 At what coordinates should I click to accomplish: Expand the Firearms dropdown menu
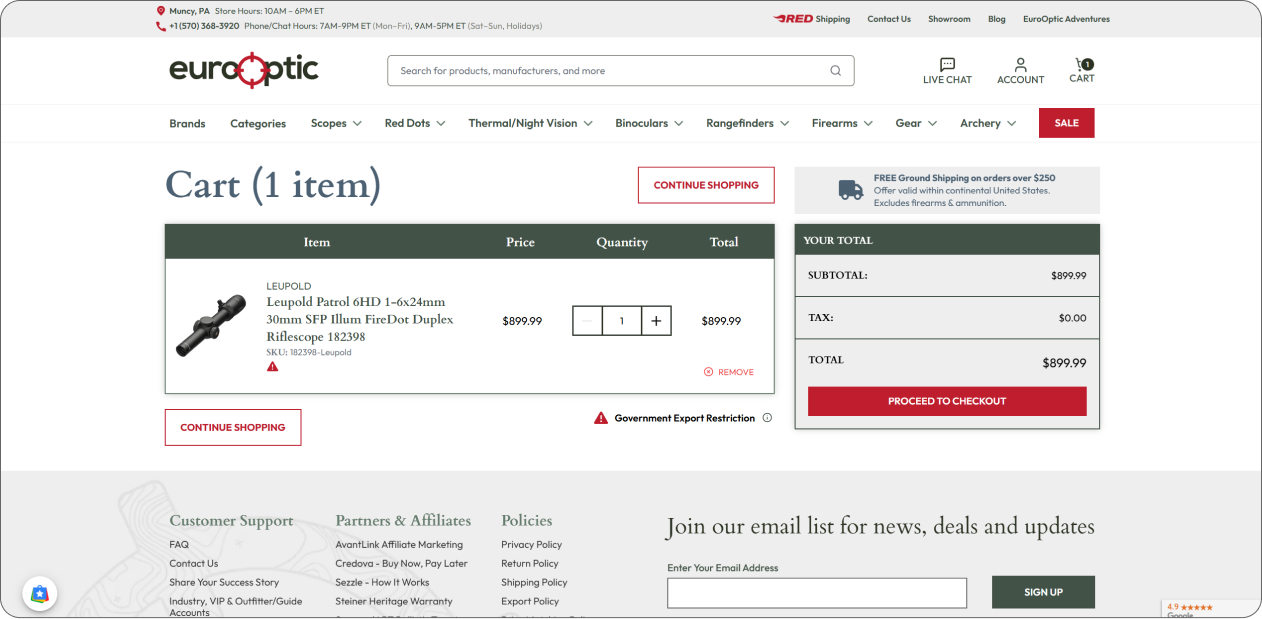(x=842, y=123)
